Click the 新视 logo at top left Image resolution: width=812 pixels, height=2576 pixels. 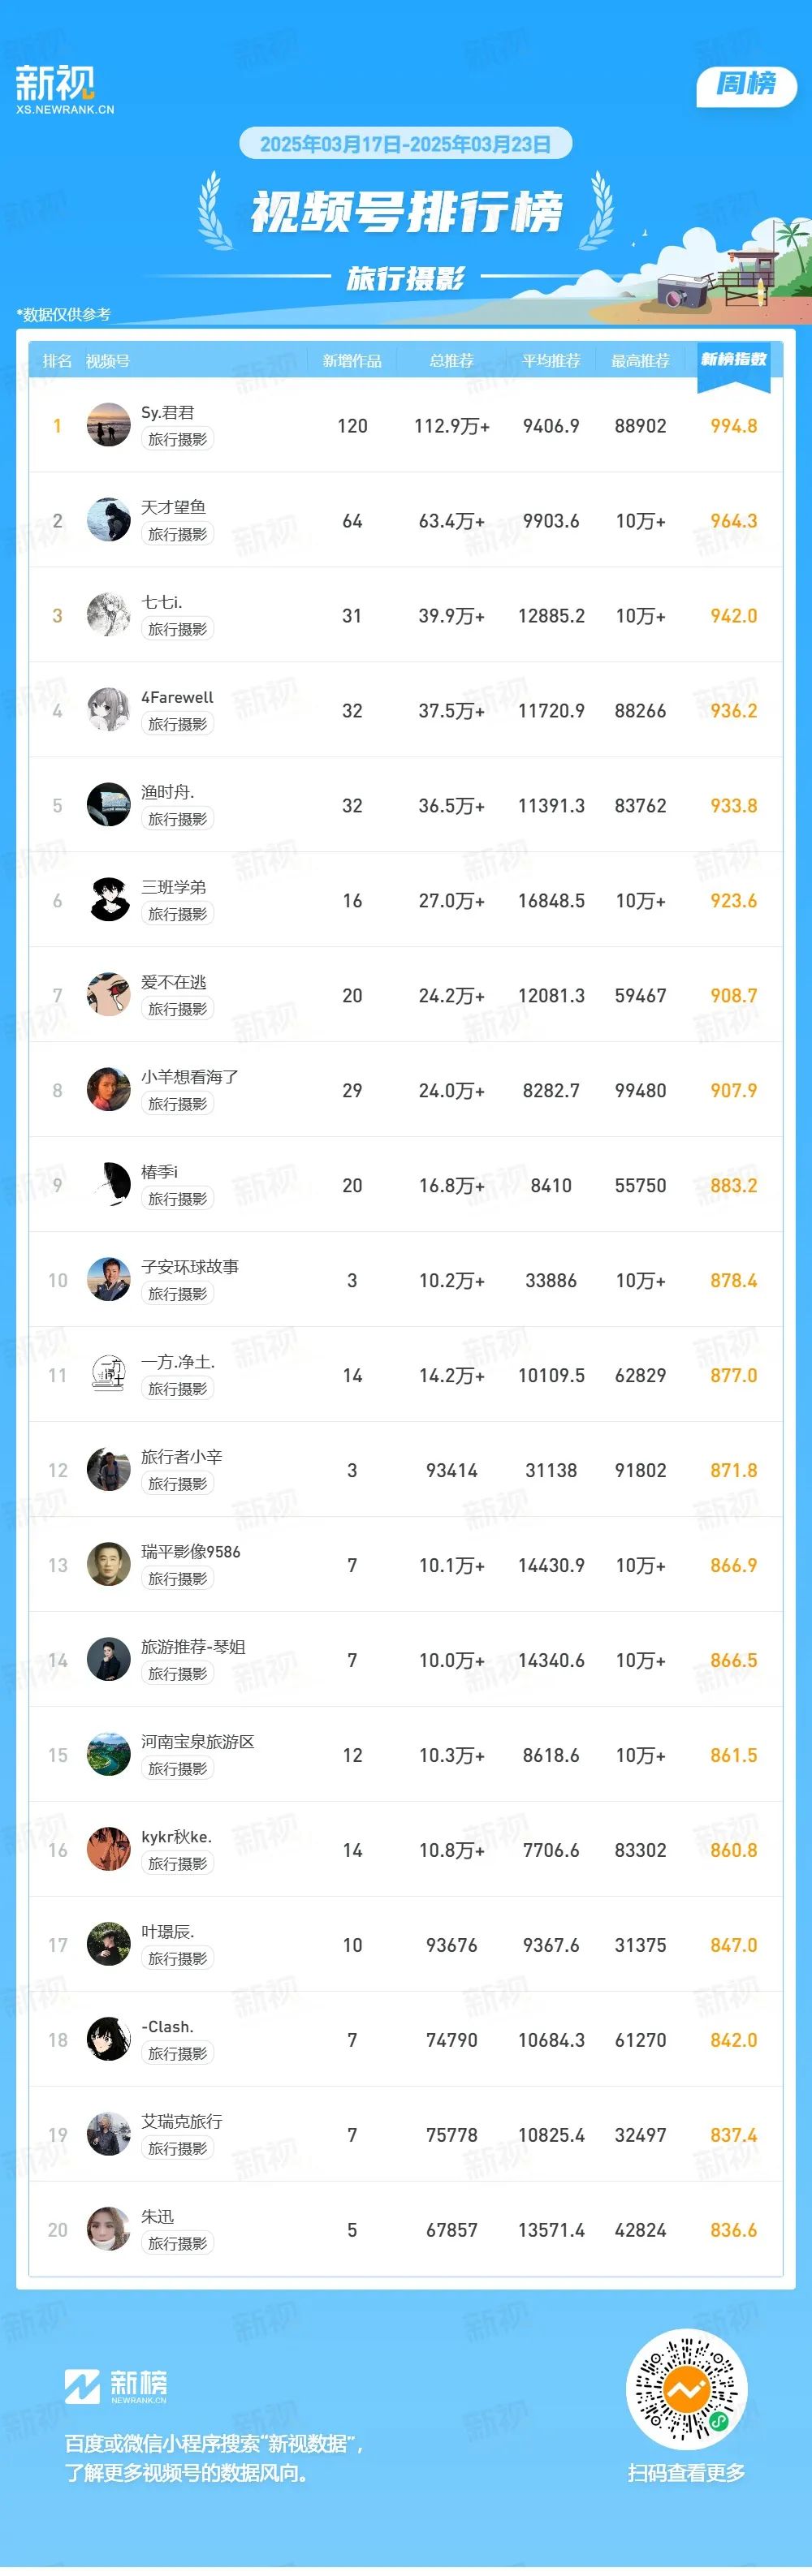pos(64,89)
